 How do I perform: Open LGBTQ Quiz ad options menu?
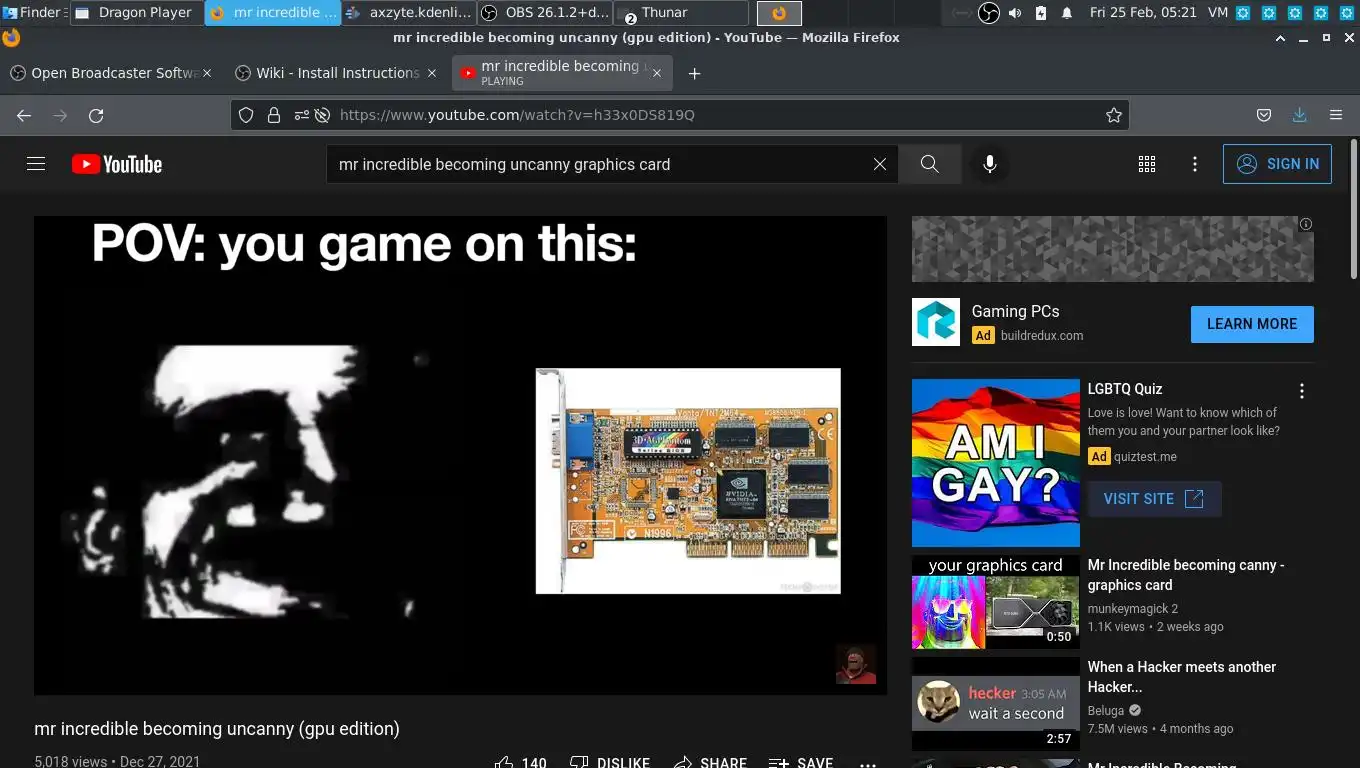click(x=1302, y=391)
